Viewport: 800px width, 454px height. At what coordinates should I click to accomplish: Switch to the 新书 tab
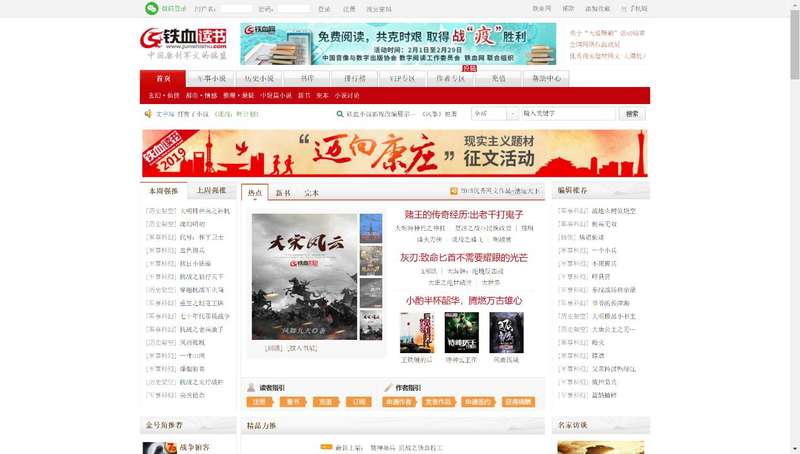[x=283, y=193]
